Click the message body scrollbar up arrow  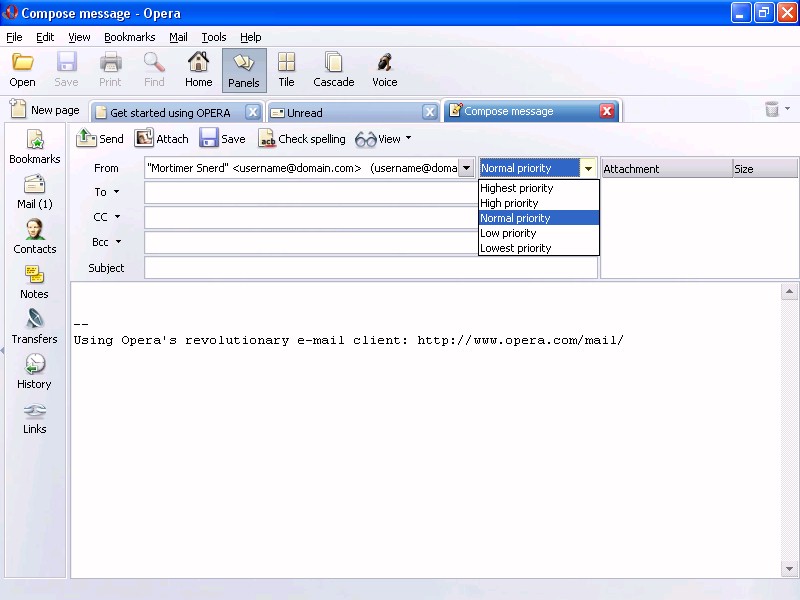[x=789, y=292]
